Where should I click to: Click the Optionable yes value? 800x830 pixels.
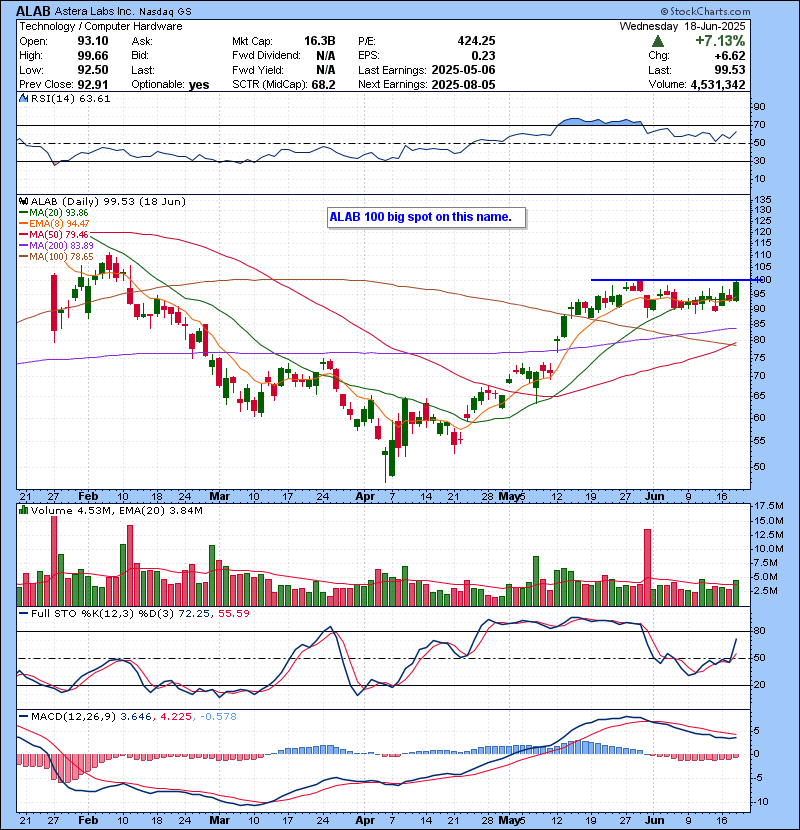tap(199, 85)
